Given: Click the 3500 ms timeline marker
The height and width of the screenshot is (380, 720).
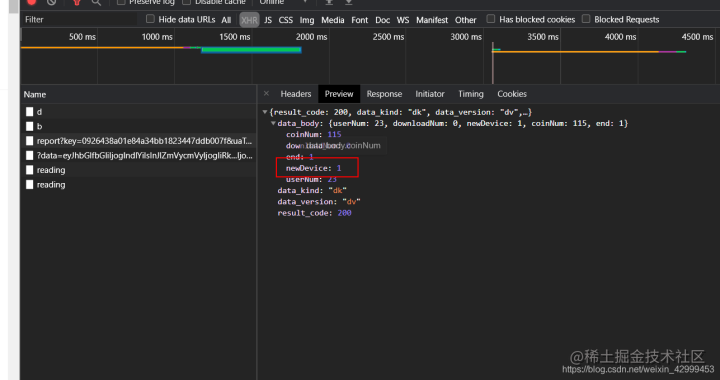Looking at the screenshot, I should (x=543, y=37).
